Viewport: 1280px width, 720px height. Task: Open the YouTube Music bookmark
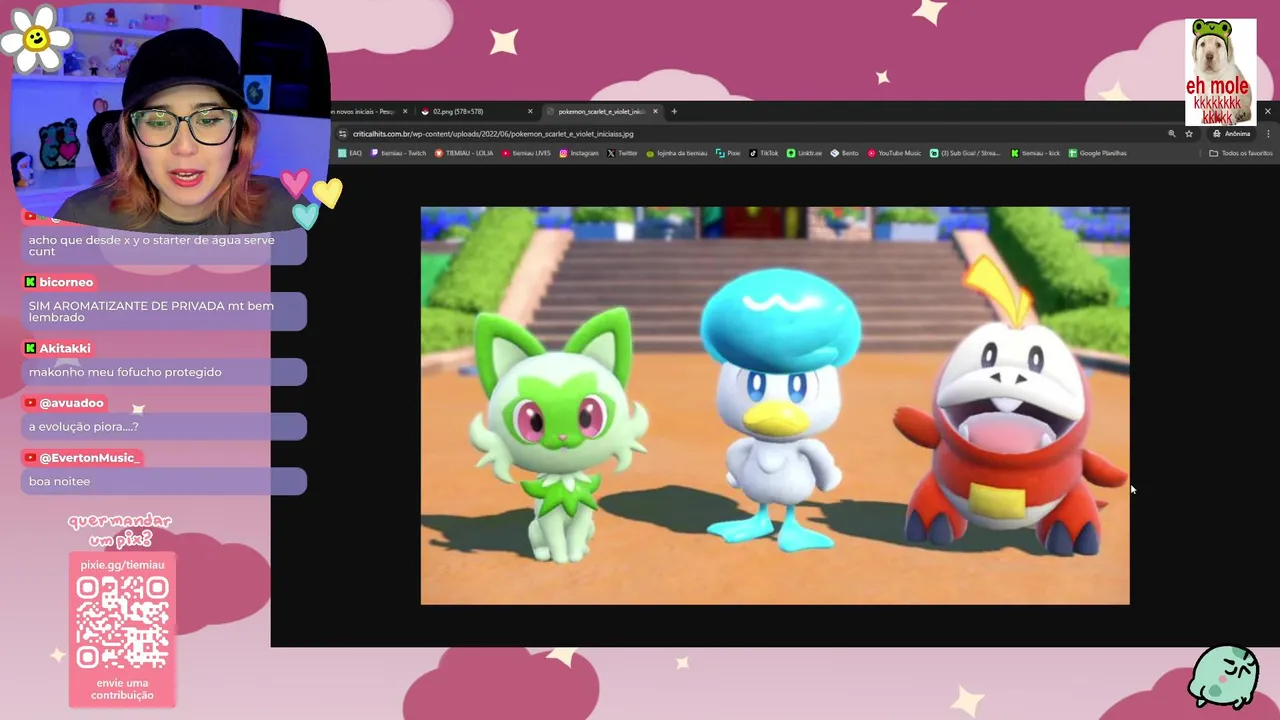click(894, 153)
